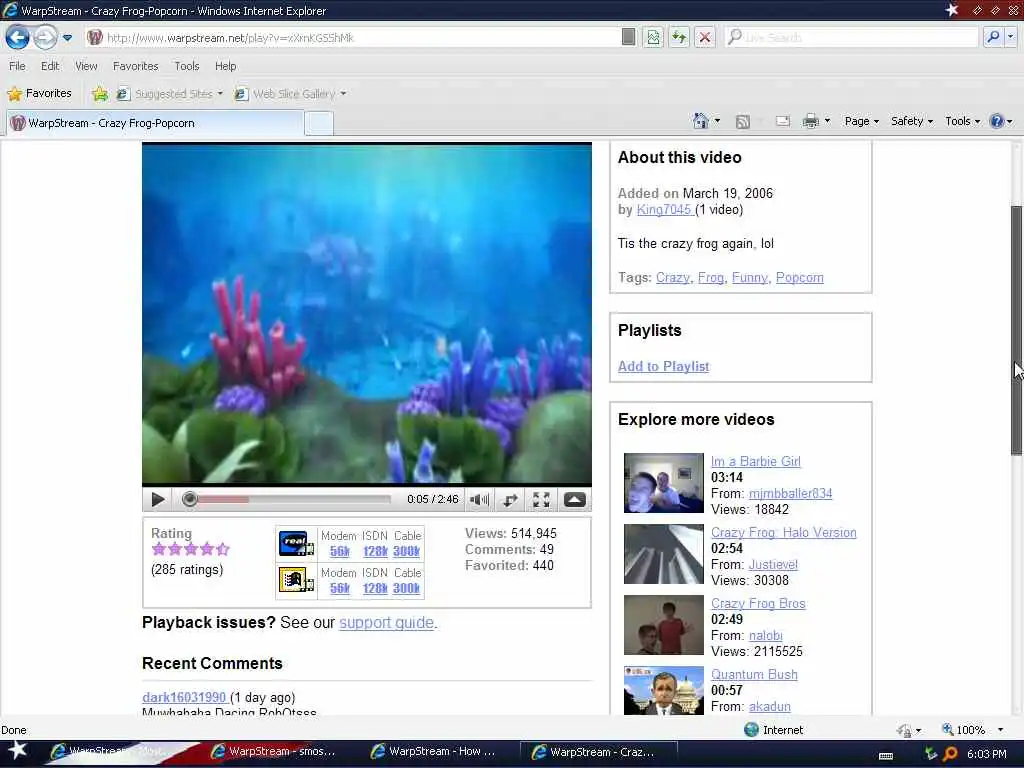
Task: Click the Read Mail icon
Action: [782, 121]
